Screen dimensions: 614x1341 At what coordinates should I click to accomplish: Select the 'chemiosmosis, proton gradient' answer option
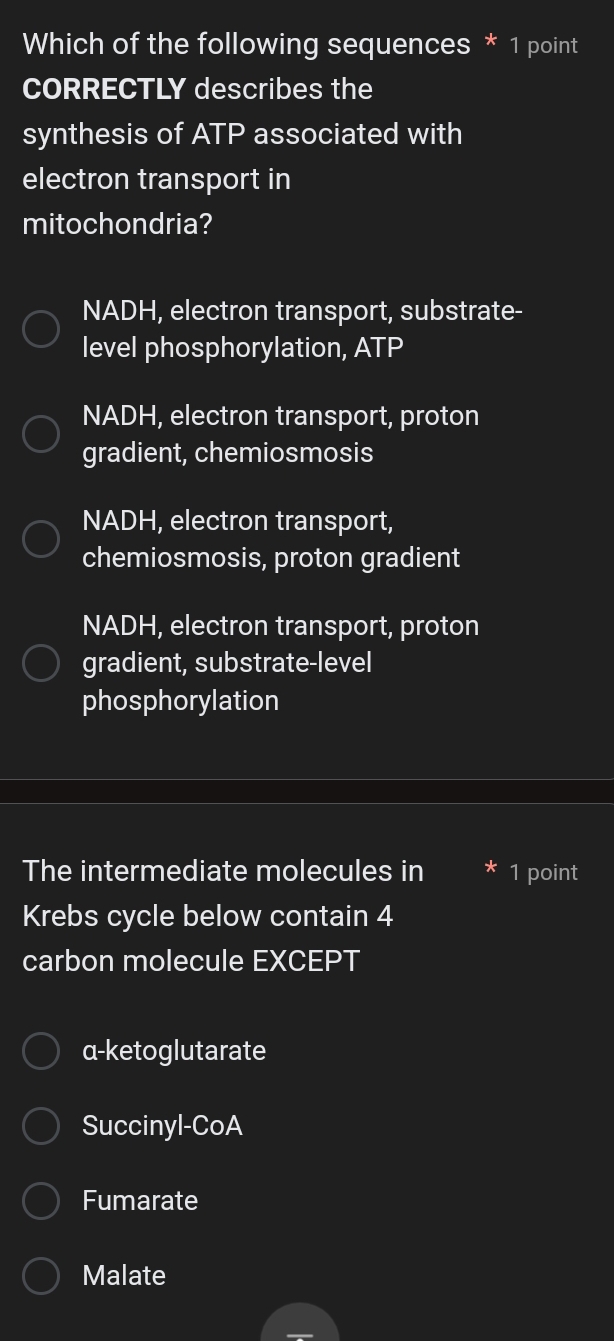coord(41,538)
